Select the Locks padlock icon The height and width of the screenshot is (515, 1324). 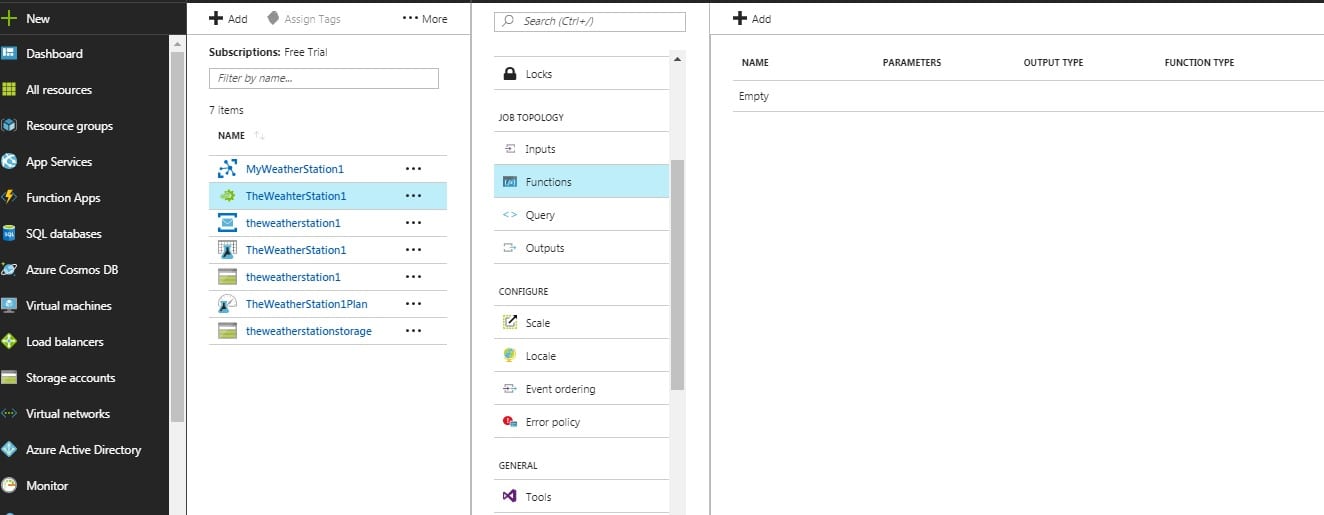tap(509, 74)
